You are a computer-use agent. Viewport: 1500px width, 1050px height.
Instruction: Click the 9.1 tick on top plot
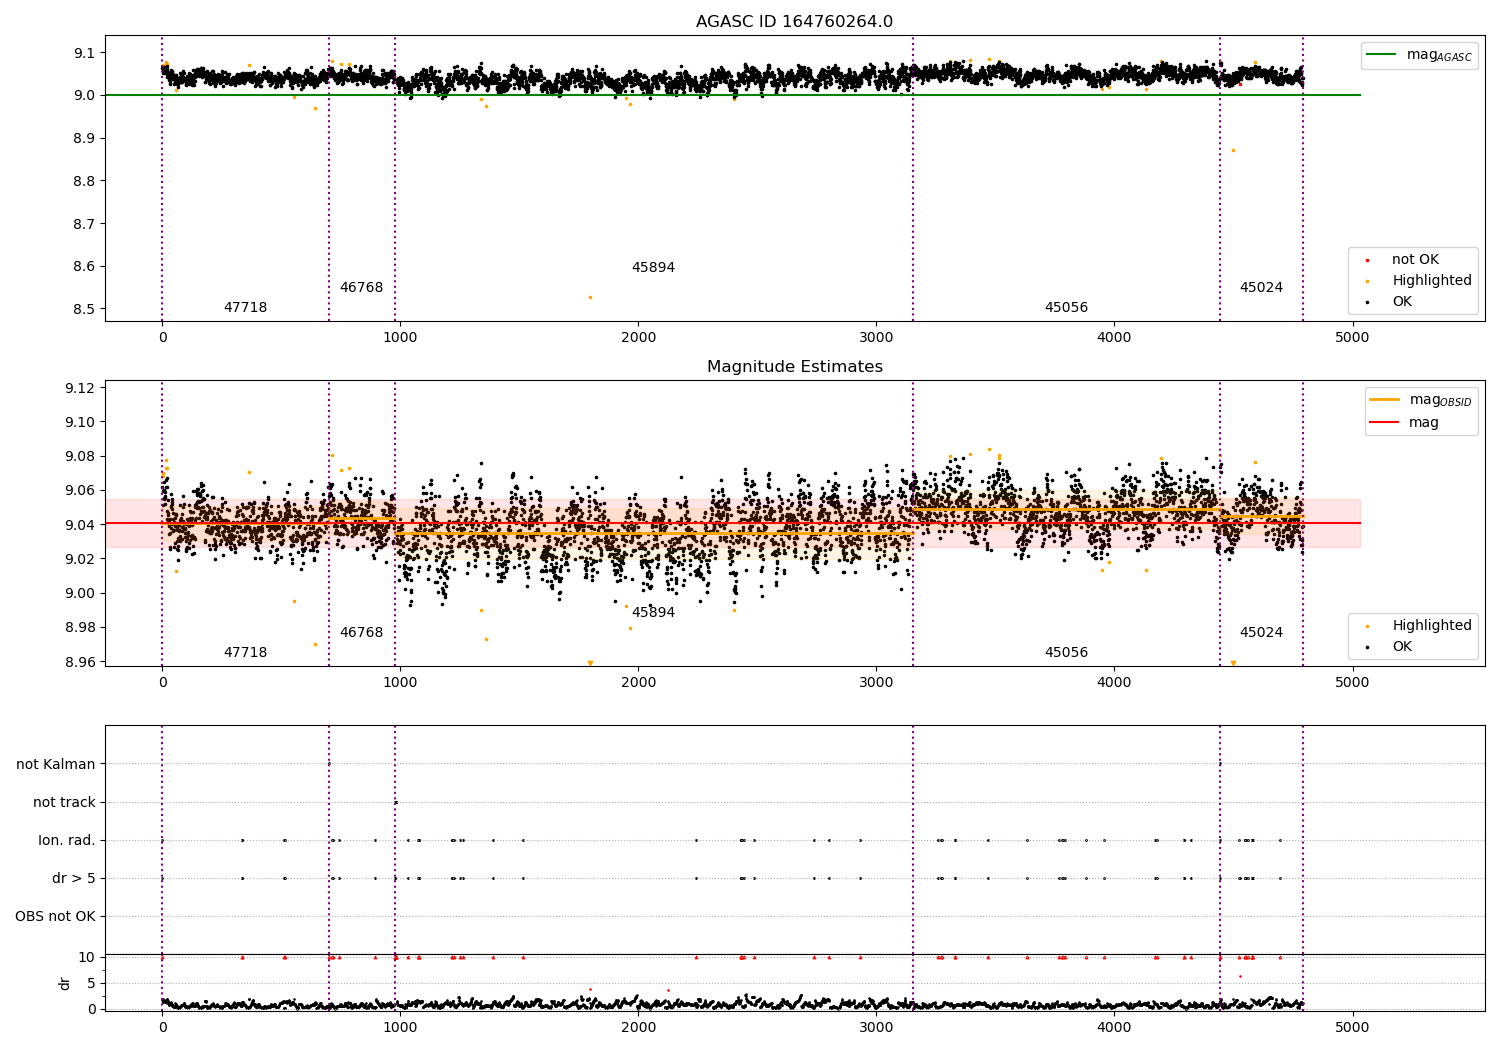click(85, 53)
